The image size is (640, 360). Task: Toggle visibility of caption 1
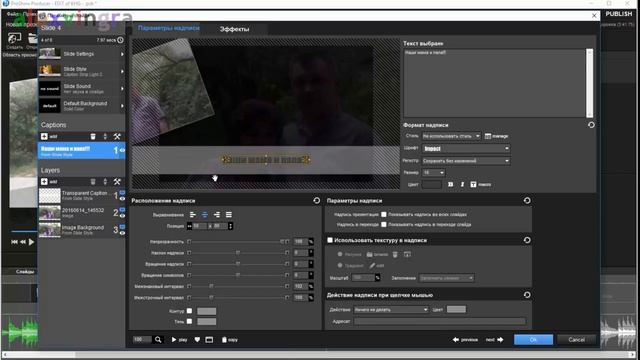pyautogui.click(x=122, y=150)
